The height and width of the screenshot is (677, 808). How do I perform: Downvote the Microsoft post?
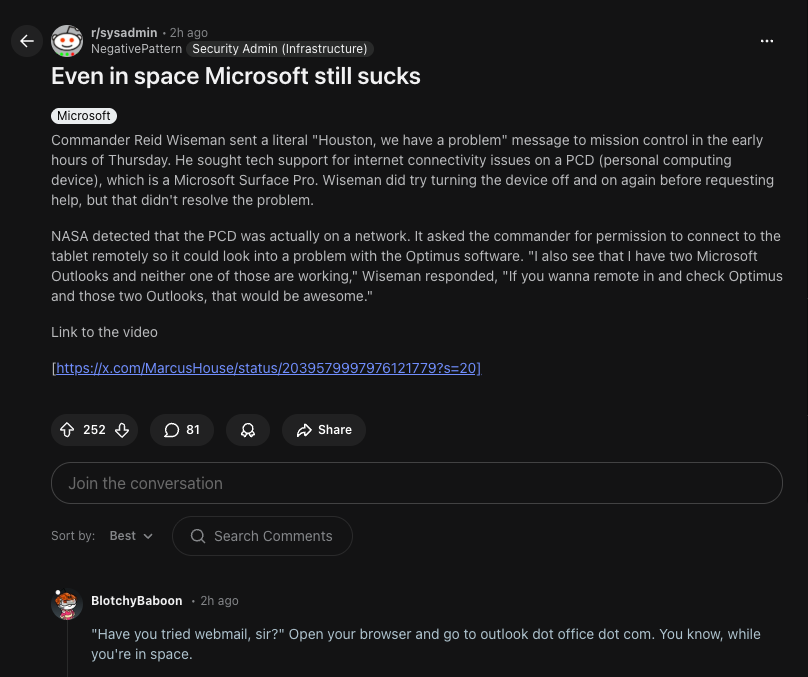click(x=122, y=430)
